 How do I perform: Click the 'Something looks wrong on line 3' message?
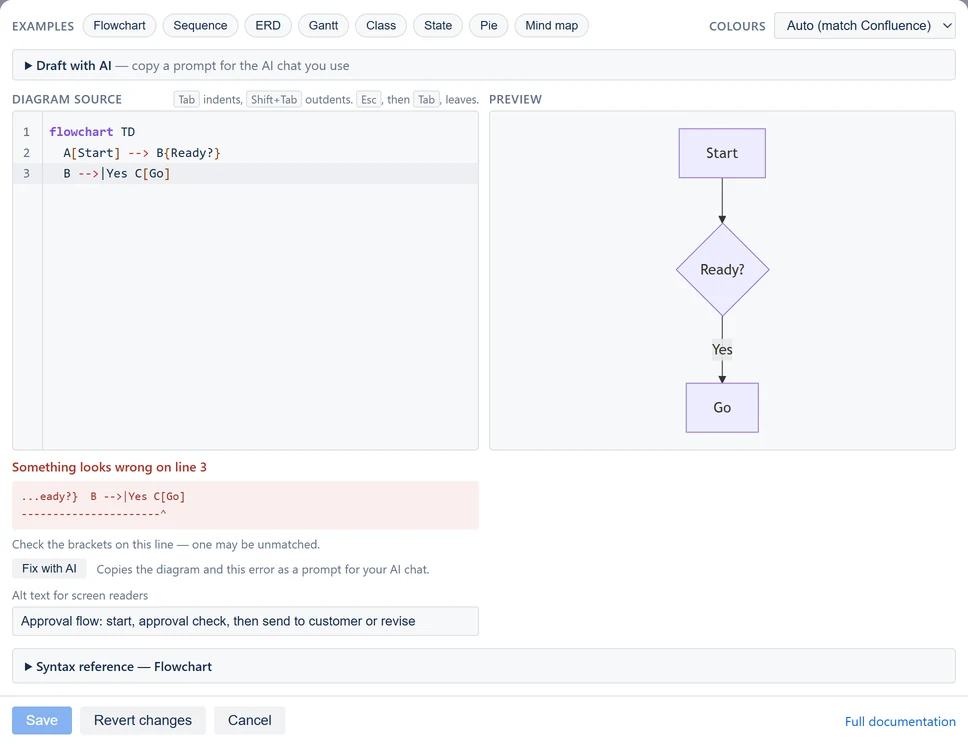click(109, 467)
